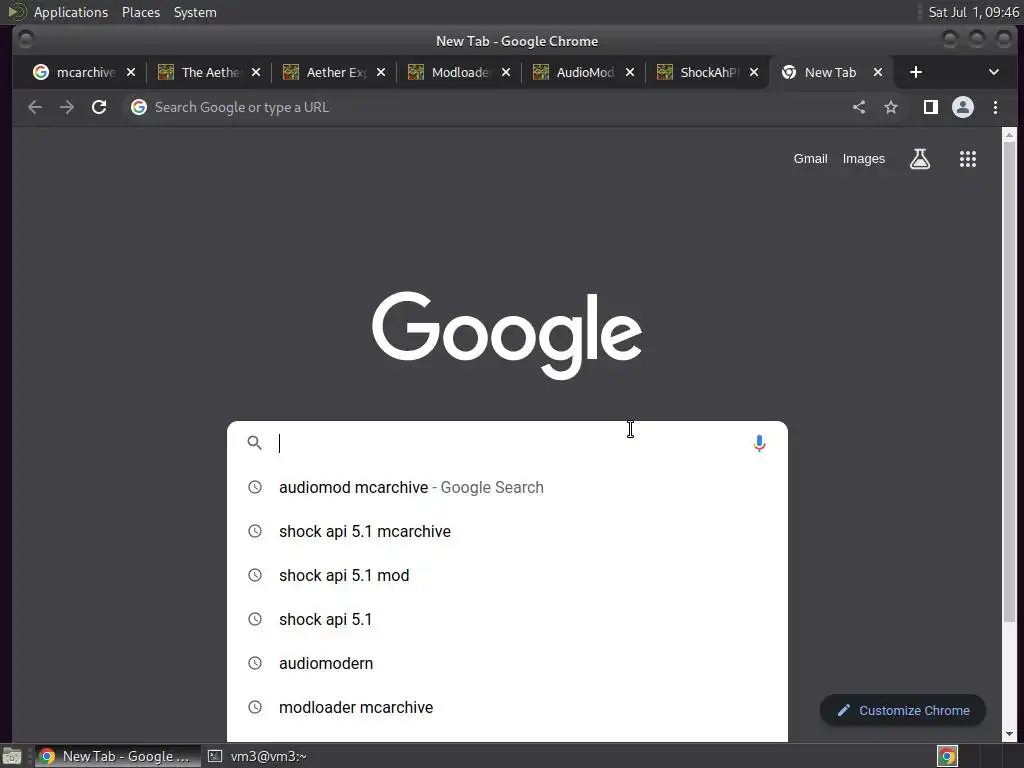Select suggestion audiomod mcarchive

(507, 487)
